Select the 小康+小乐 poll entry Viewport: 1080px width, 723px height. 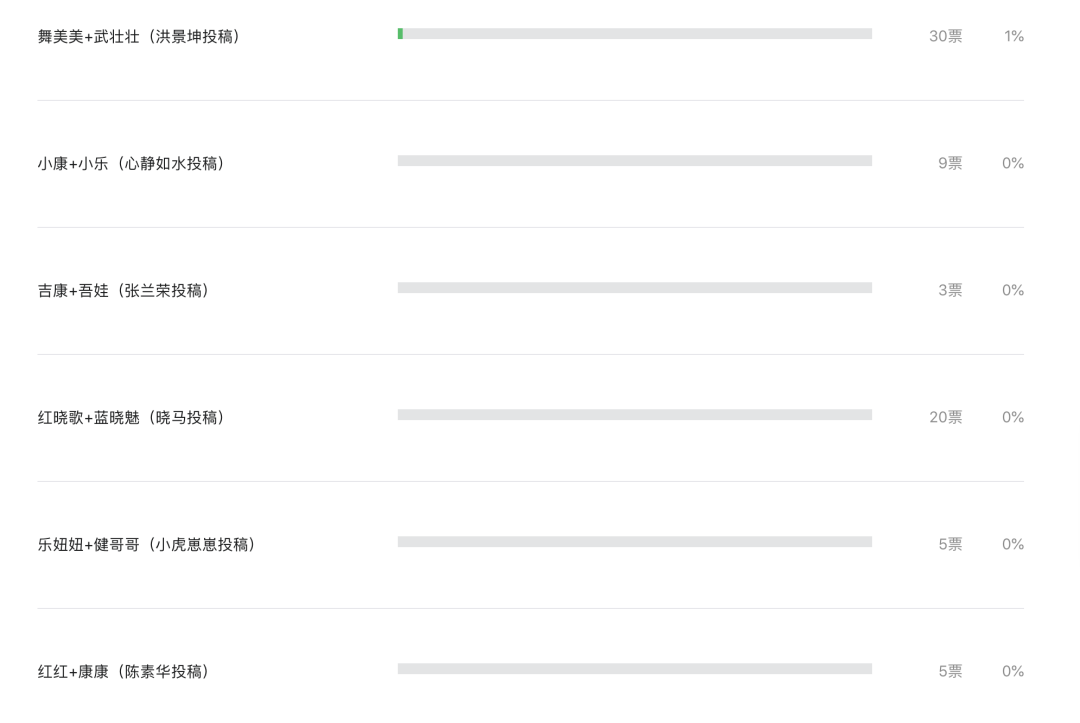(x=132, y=164)
